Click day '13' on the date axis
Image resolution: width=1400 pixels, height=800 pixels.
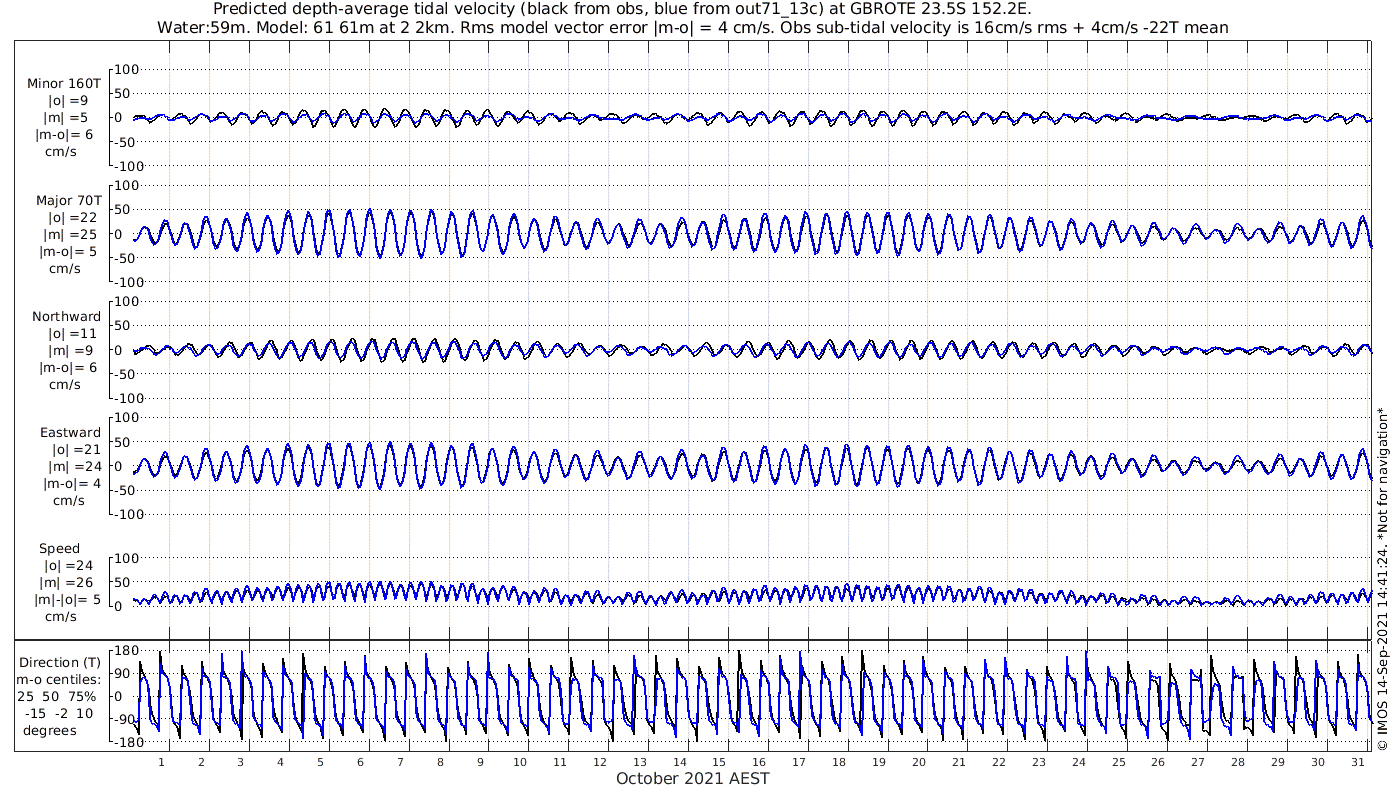click(640, 762)
